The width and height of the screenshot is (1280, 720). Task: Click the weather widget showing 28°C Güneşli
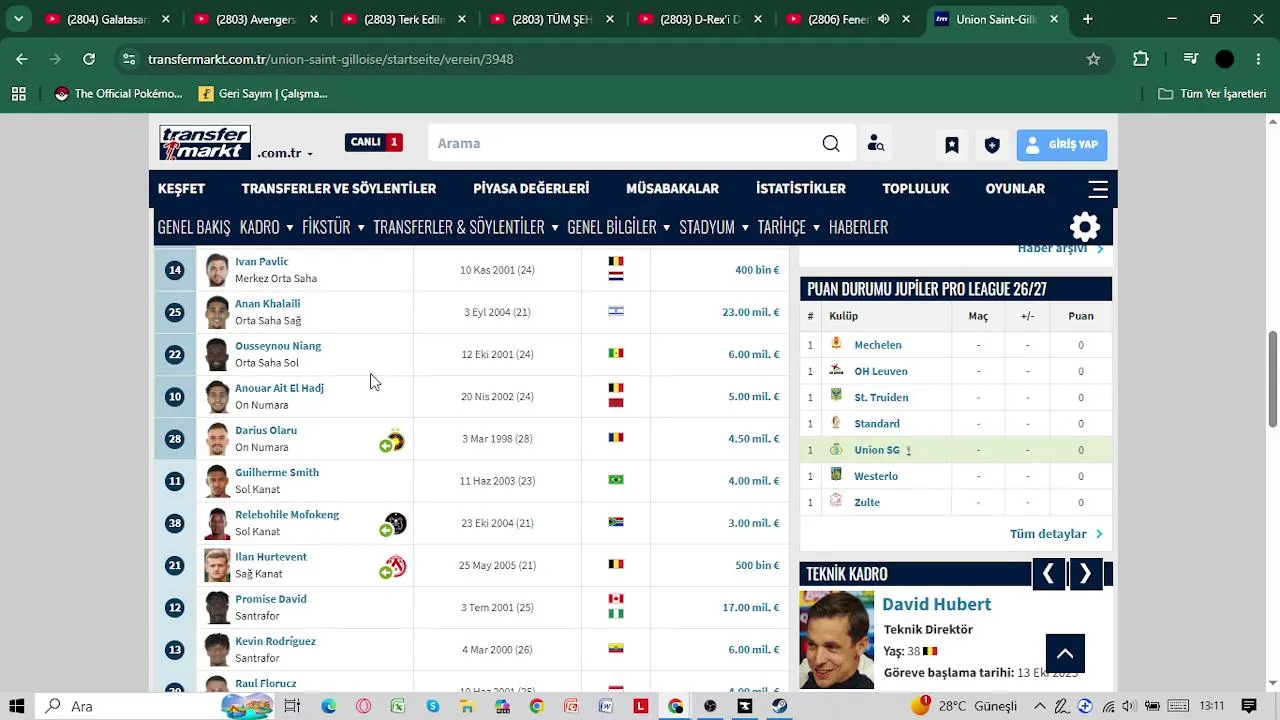click(964, 706)
